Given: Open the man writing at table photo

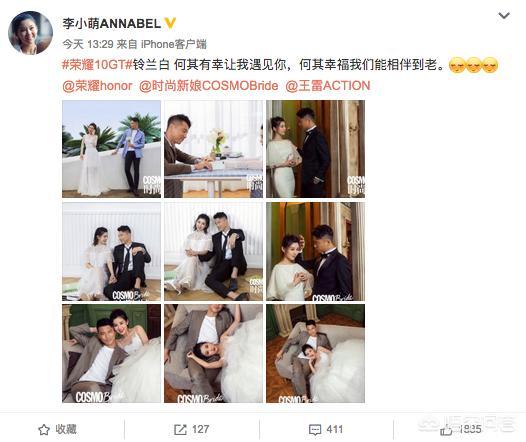Looking at the screenshot, I should click(x=213, y=149).
